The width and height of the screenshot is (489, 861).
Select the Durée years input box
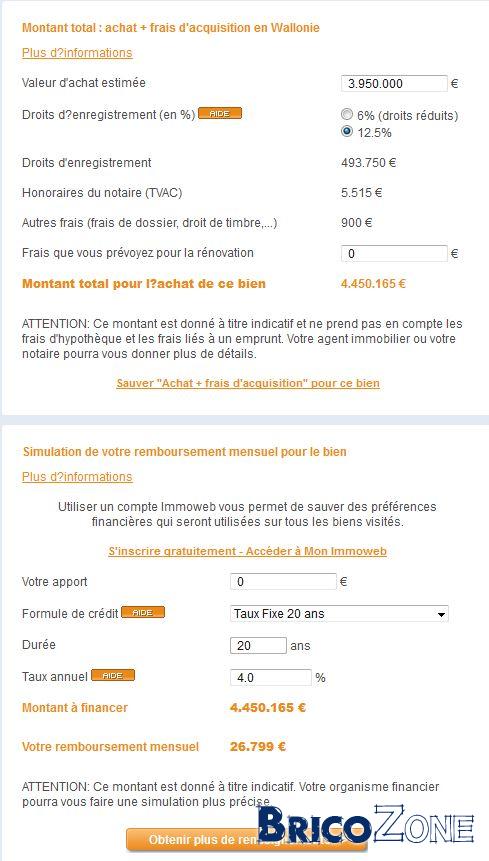258,645
